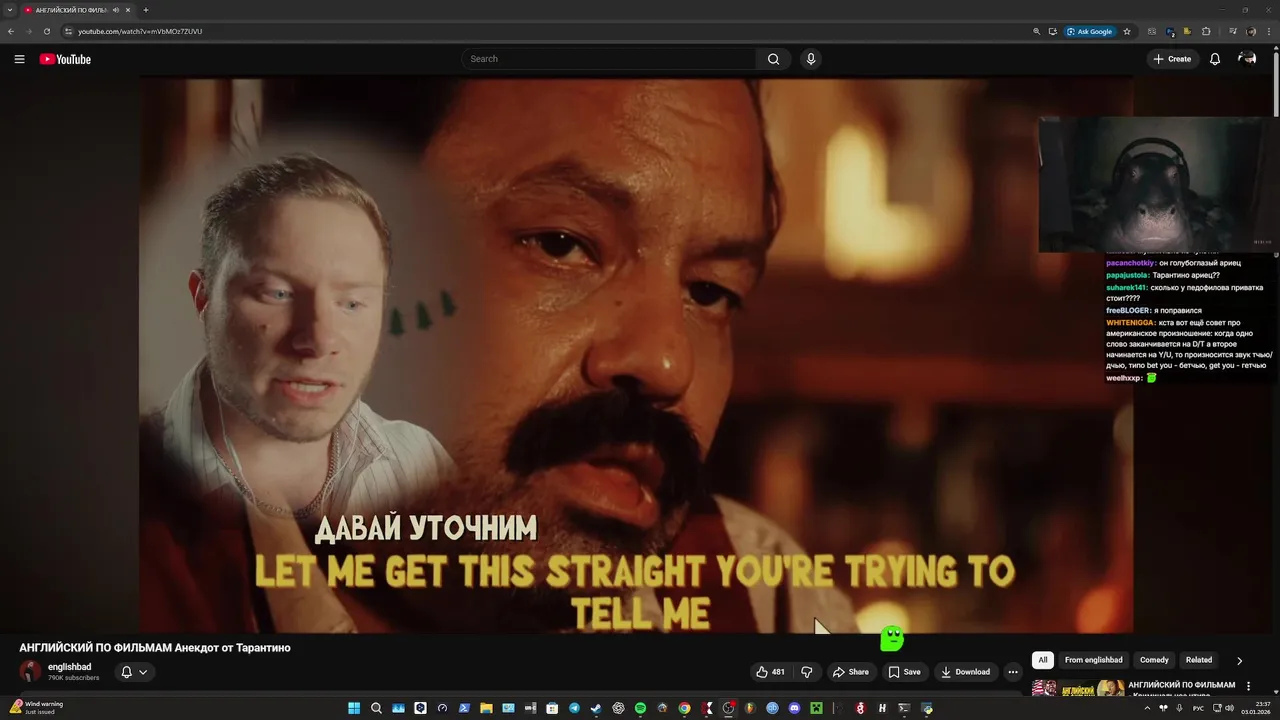Image resolution: width=1280 pixels, height=720 pixels.
Task: Open the browser zoom magnifier icon
Action: tap(1037, 31)
